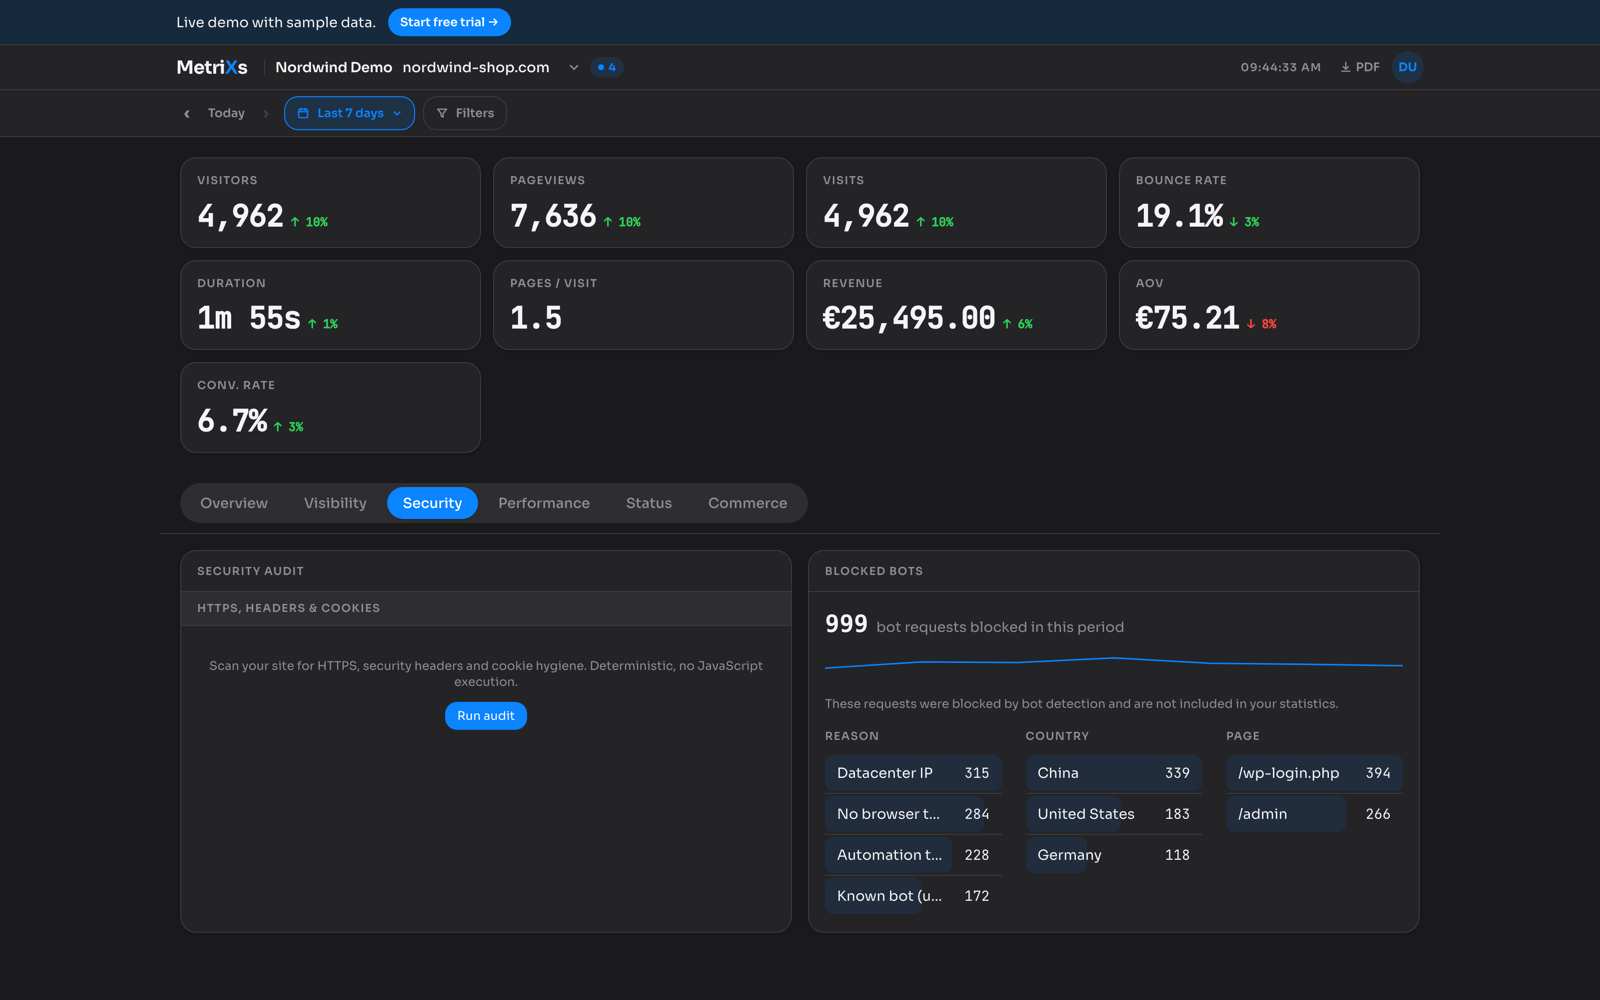
Task: Select the Conv. Rate card
Action: (x=330, y=407)
